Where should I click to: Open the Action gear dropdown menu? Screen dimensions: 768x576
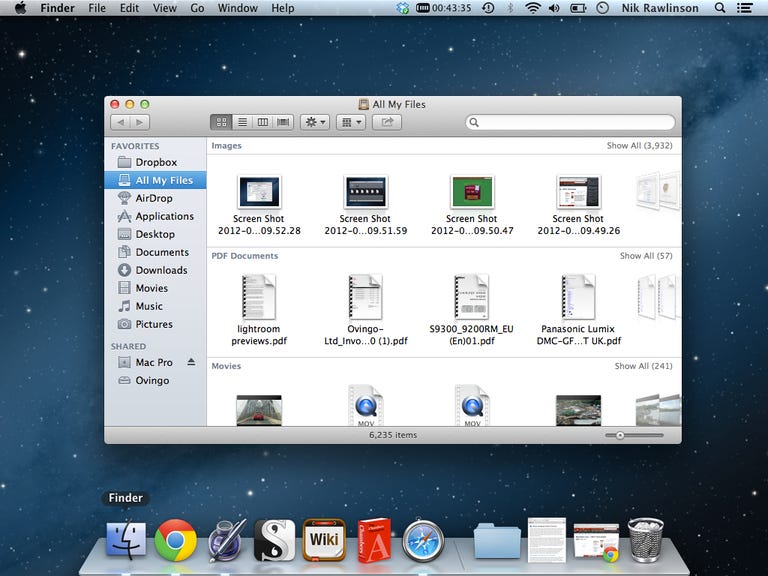click(x=315, y=122)
